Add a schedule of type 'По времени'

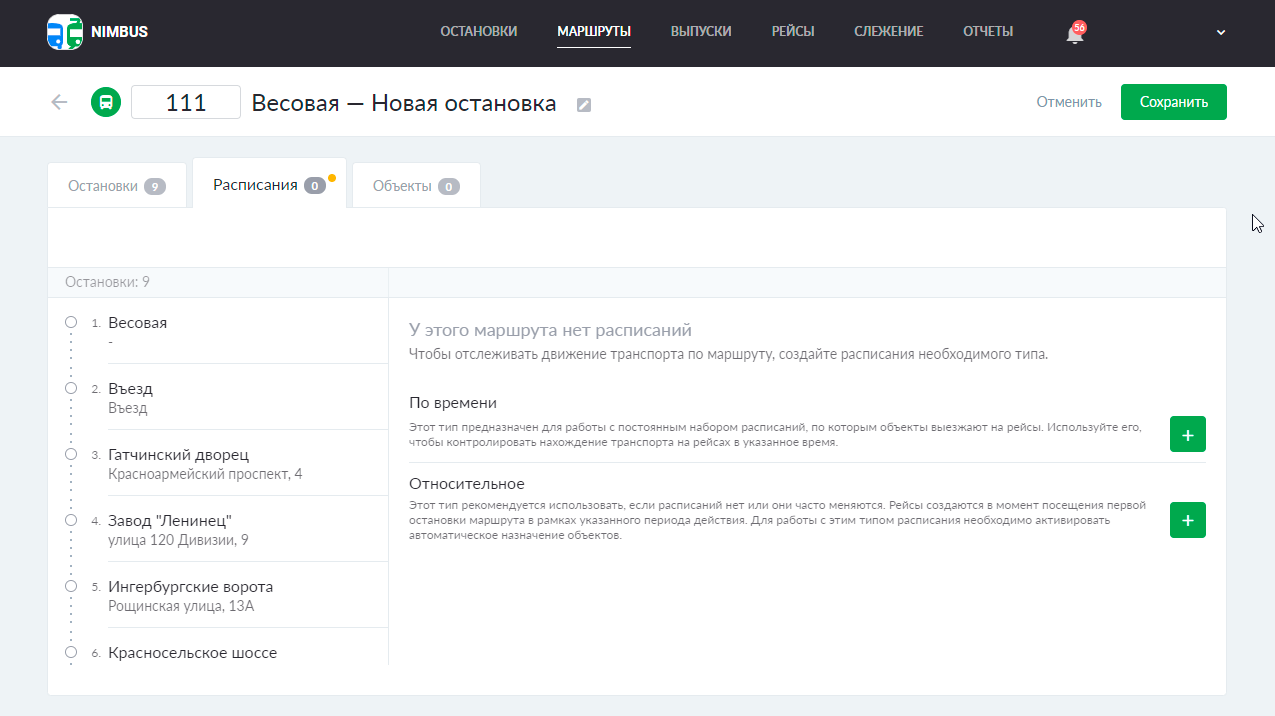coord(1187,433)
